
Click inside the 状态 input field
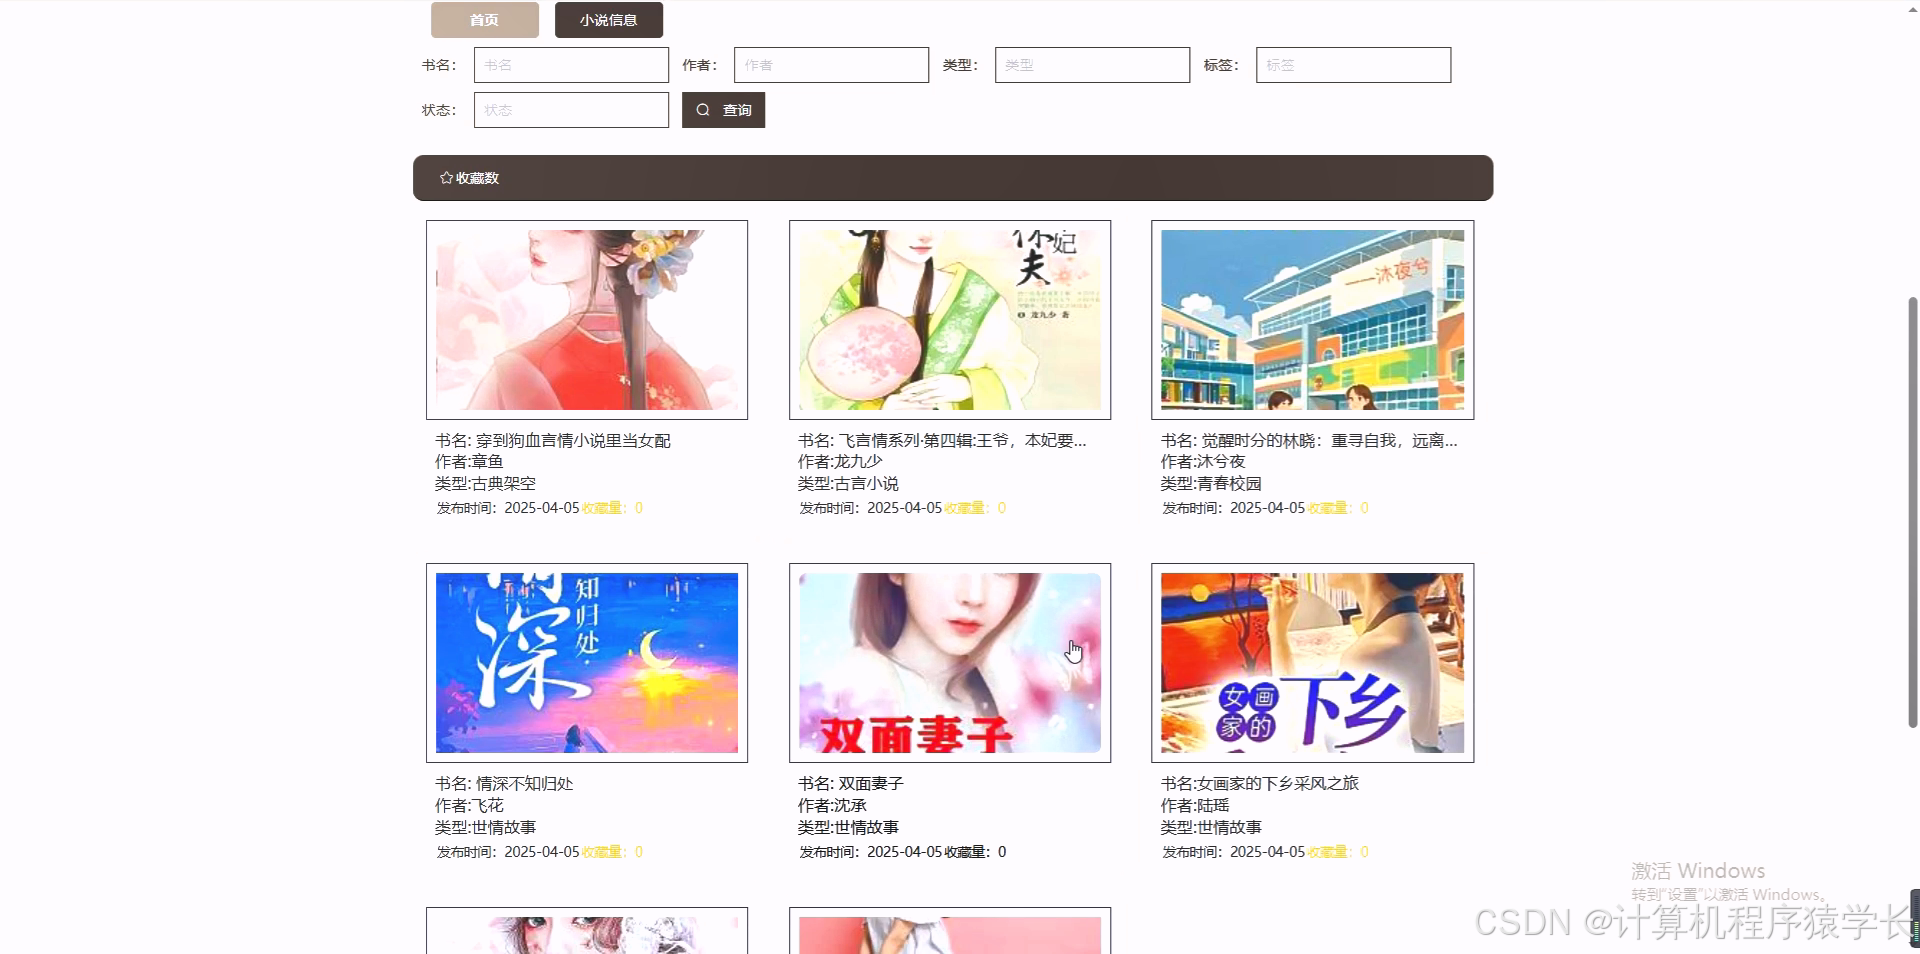pos(571,110)
